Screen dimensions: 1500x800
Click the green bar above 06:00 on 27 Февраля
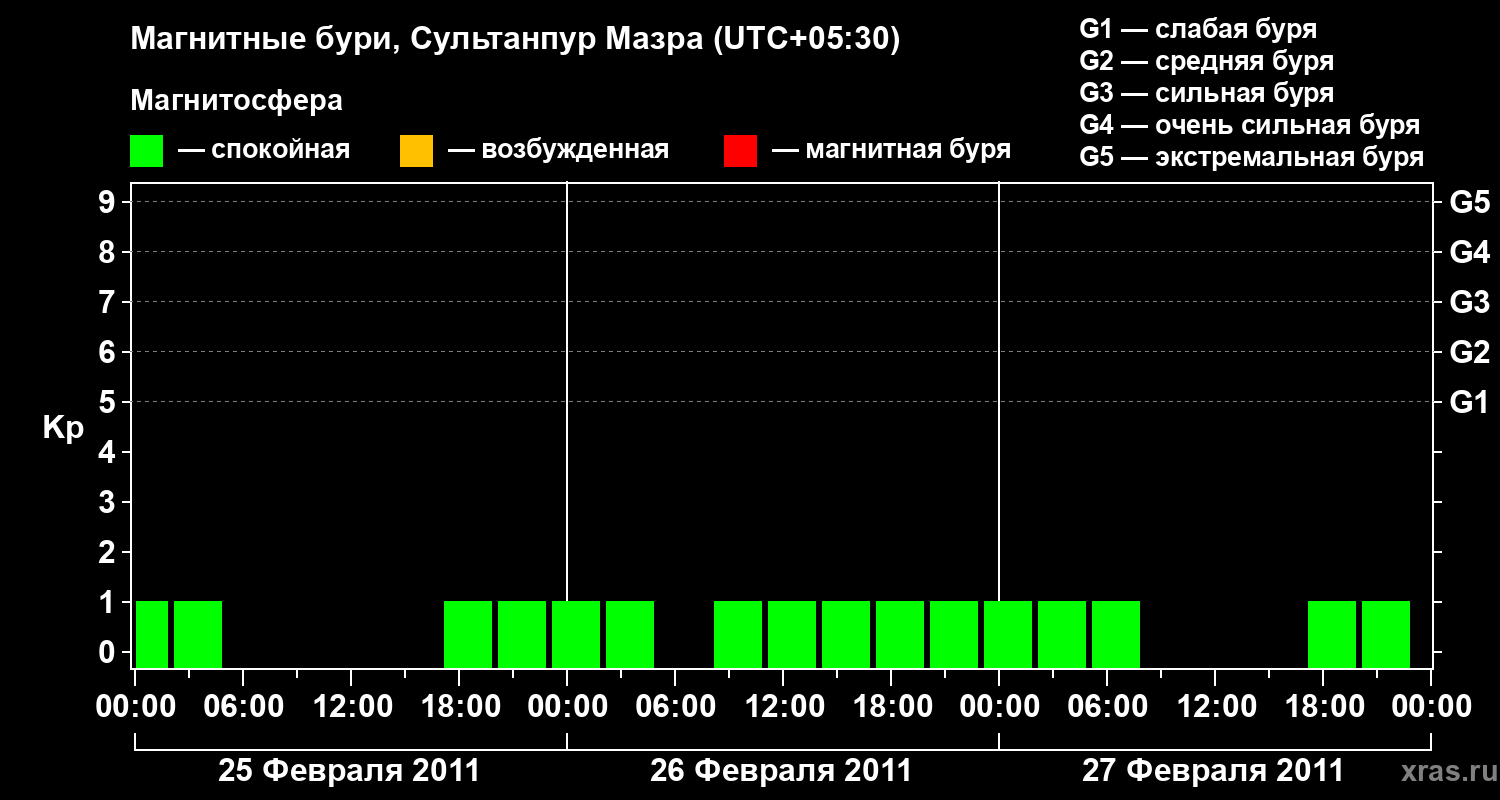(x=1116, y=634)
